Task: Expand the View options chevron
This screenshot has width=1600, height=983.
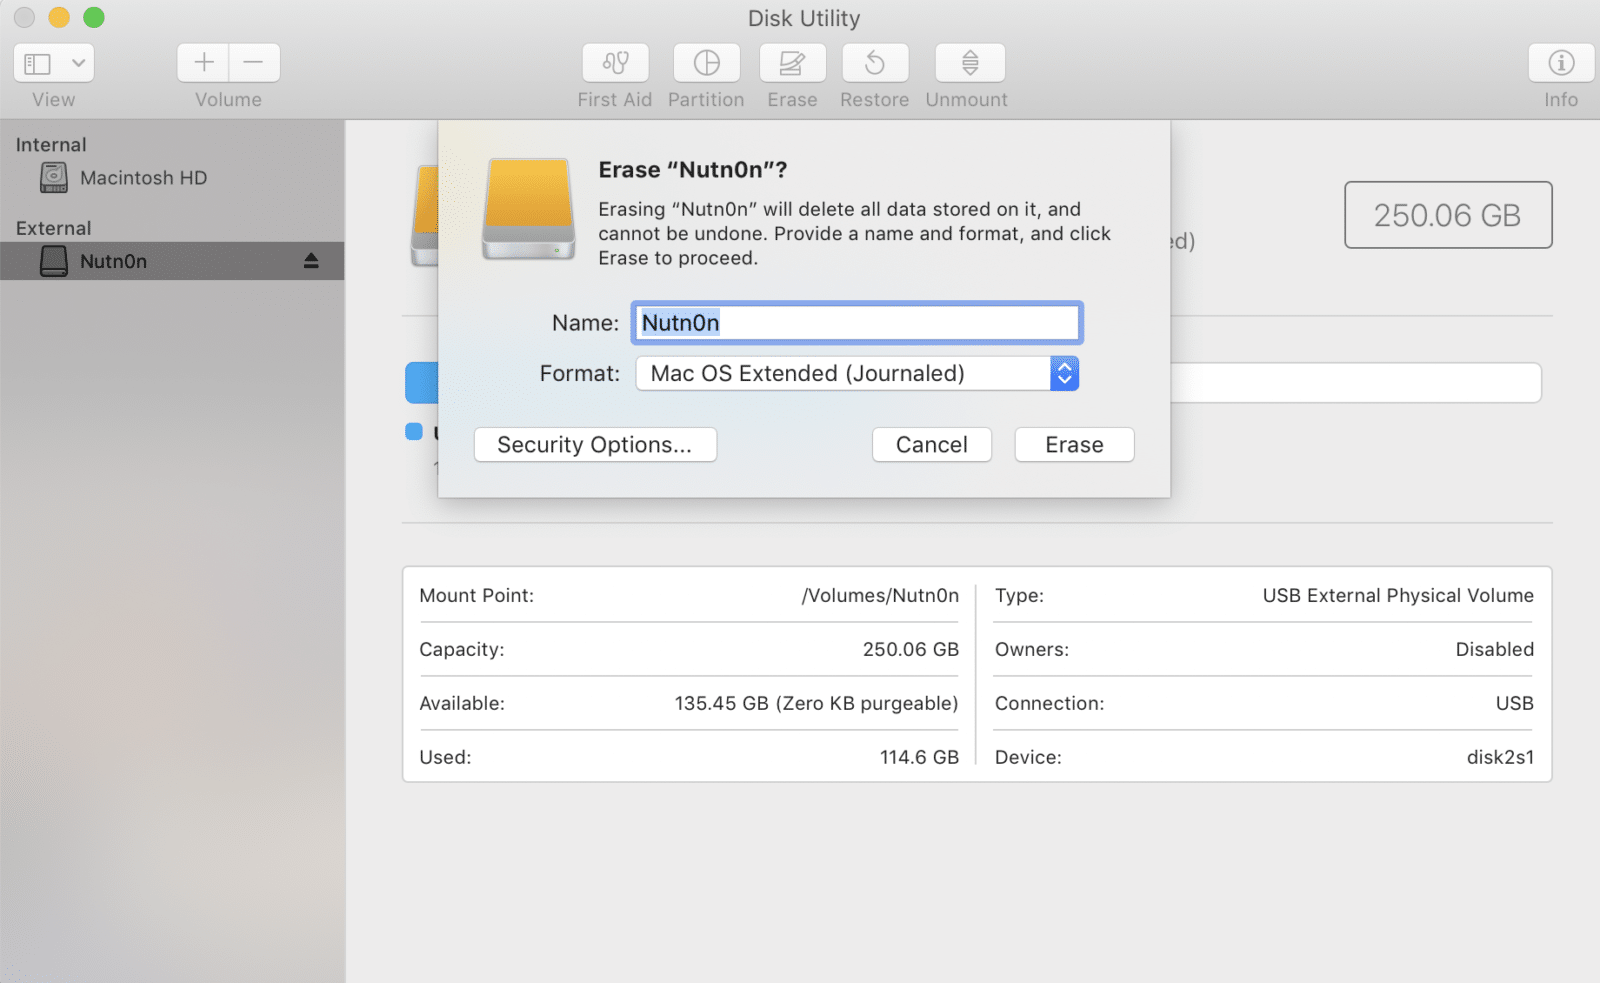Action: (x=78, y=63)
